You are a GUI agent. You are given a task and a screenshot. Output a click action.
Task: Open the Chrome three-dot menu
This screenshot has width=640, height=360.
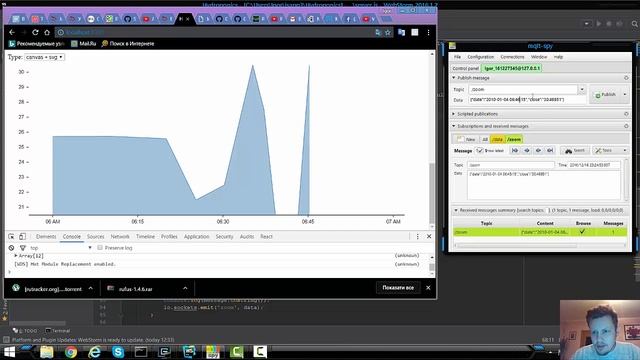click(x=428, y=32)
